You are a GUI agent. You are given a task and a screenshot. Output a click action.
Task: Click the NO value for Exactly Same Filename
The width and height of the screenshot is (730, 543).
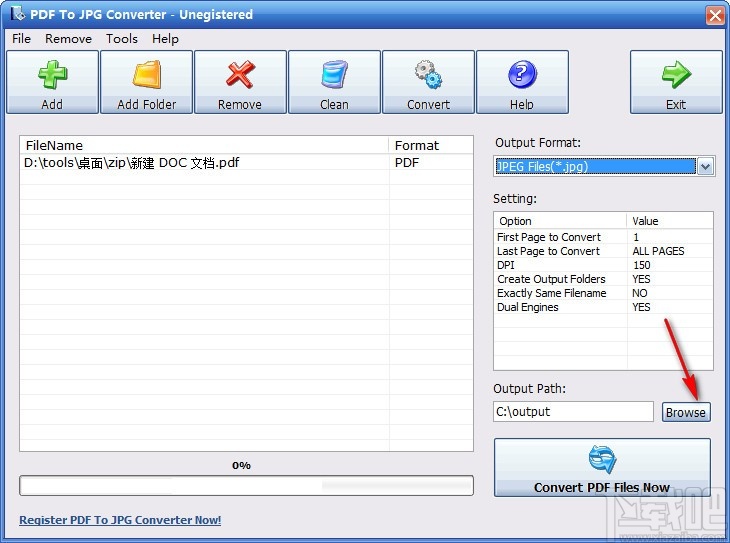tap(640, 293)
